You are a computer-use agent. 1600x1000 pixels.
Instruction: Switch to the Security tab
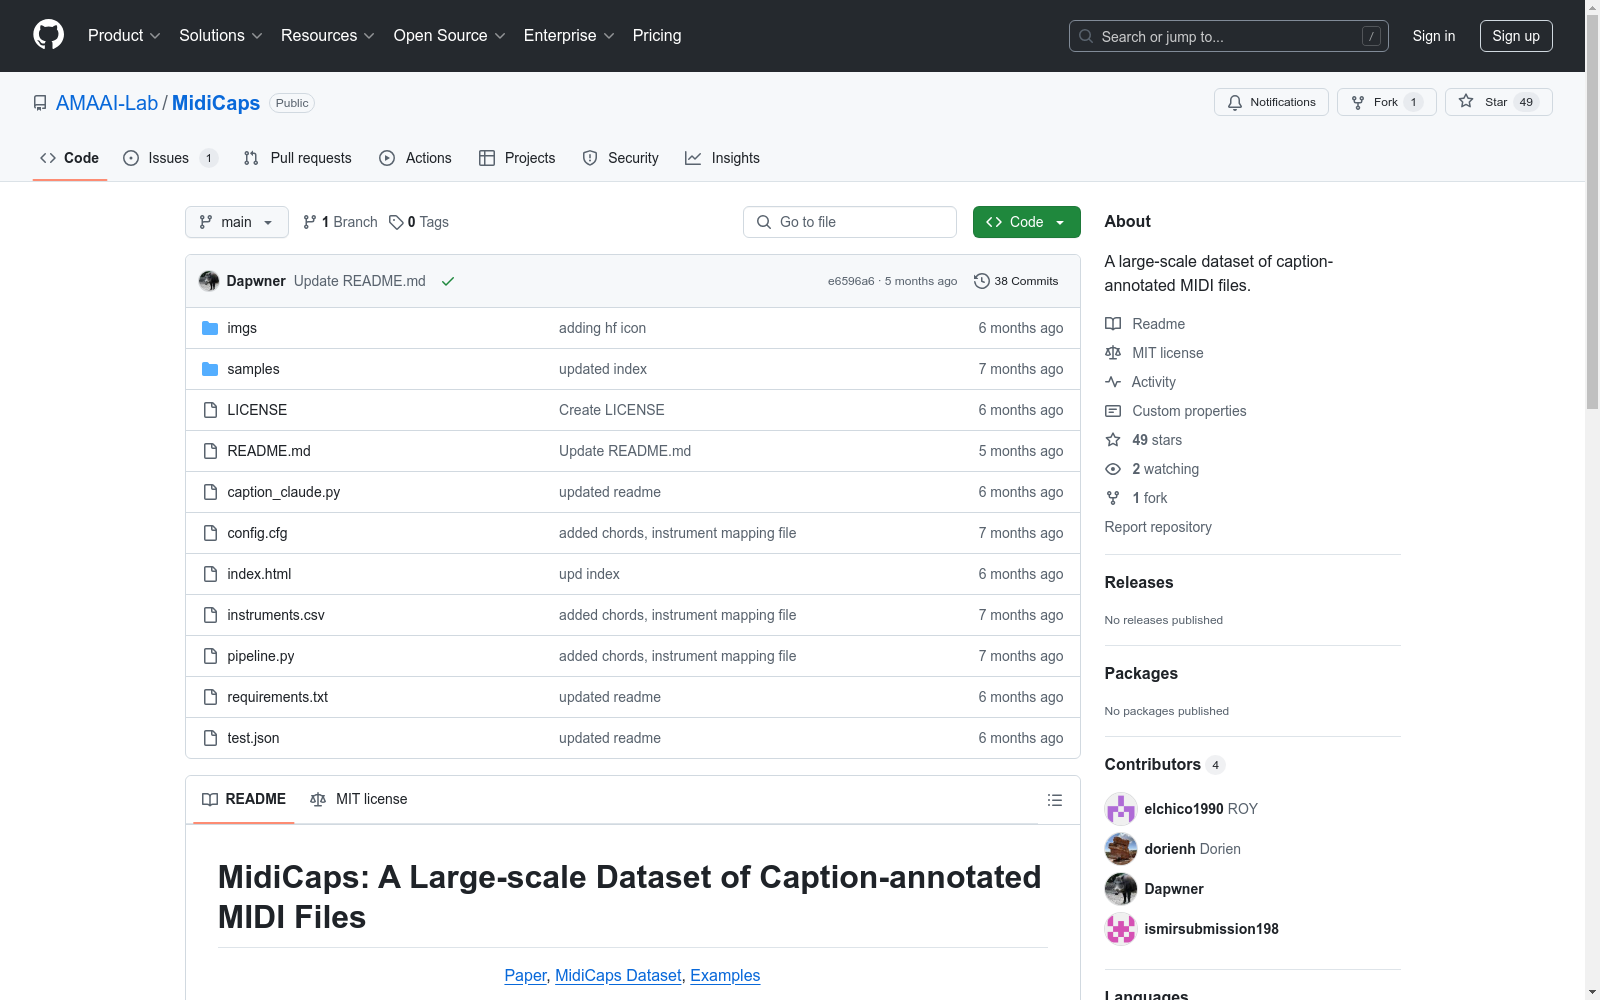[x=620, y=158]
